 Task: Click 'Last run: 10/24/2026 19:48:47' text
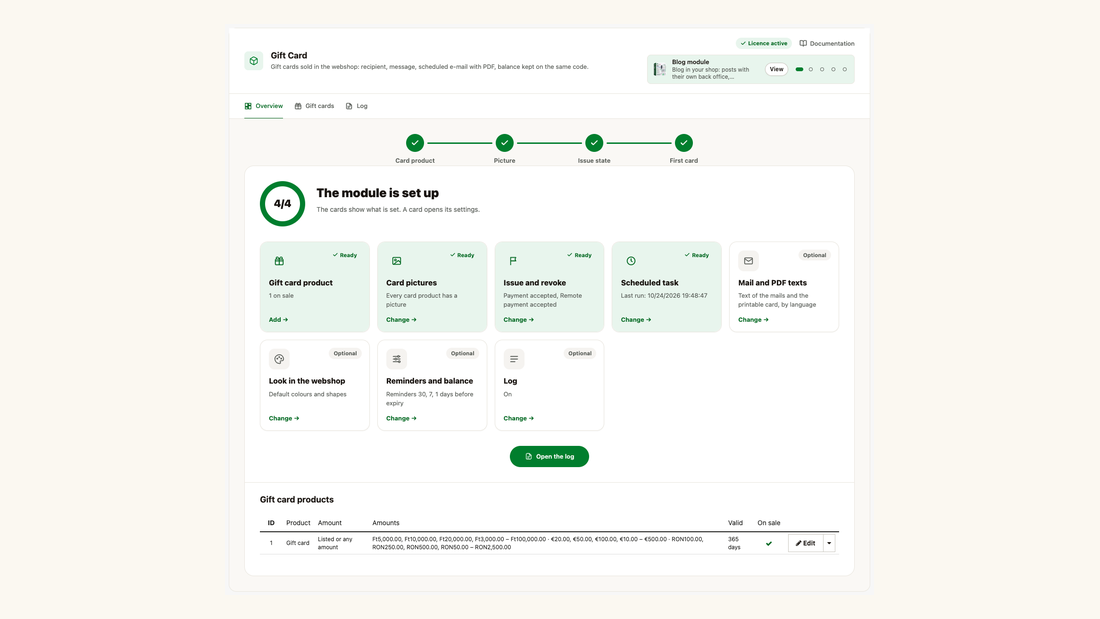pyautogui.click(x=664, y=296)
